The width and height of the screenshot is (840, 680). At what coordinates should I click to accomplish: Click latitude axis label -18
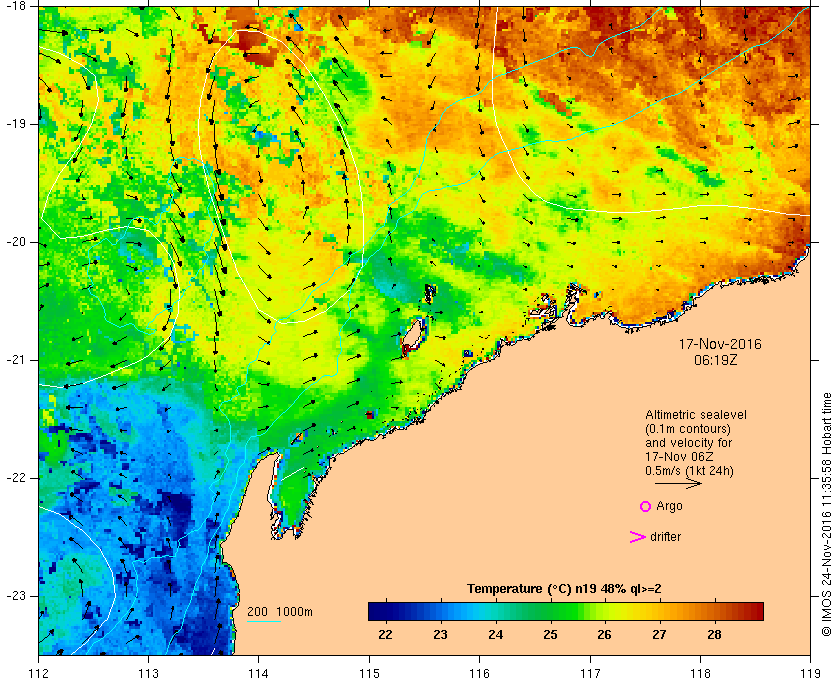[x=15, y=6]
